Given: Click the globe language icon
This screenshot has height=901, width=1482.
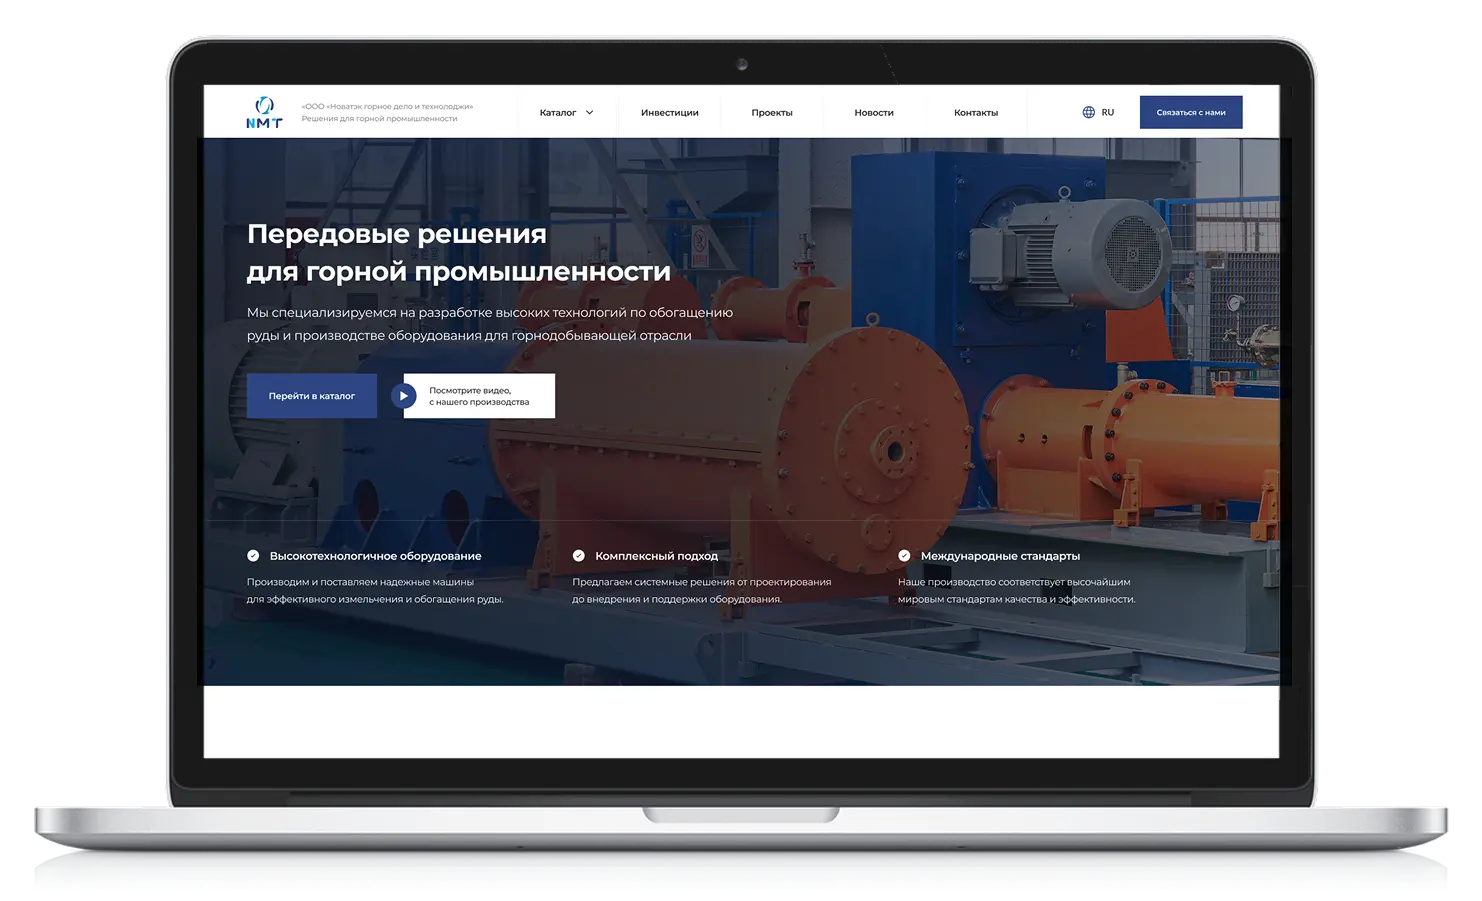Looking at the screenshot, I should tap(1088, 112).
